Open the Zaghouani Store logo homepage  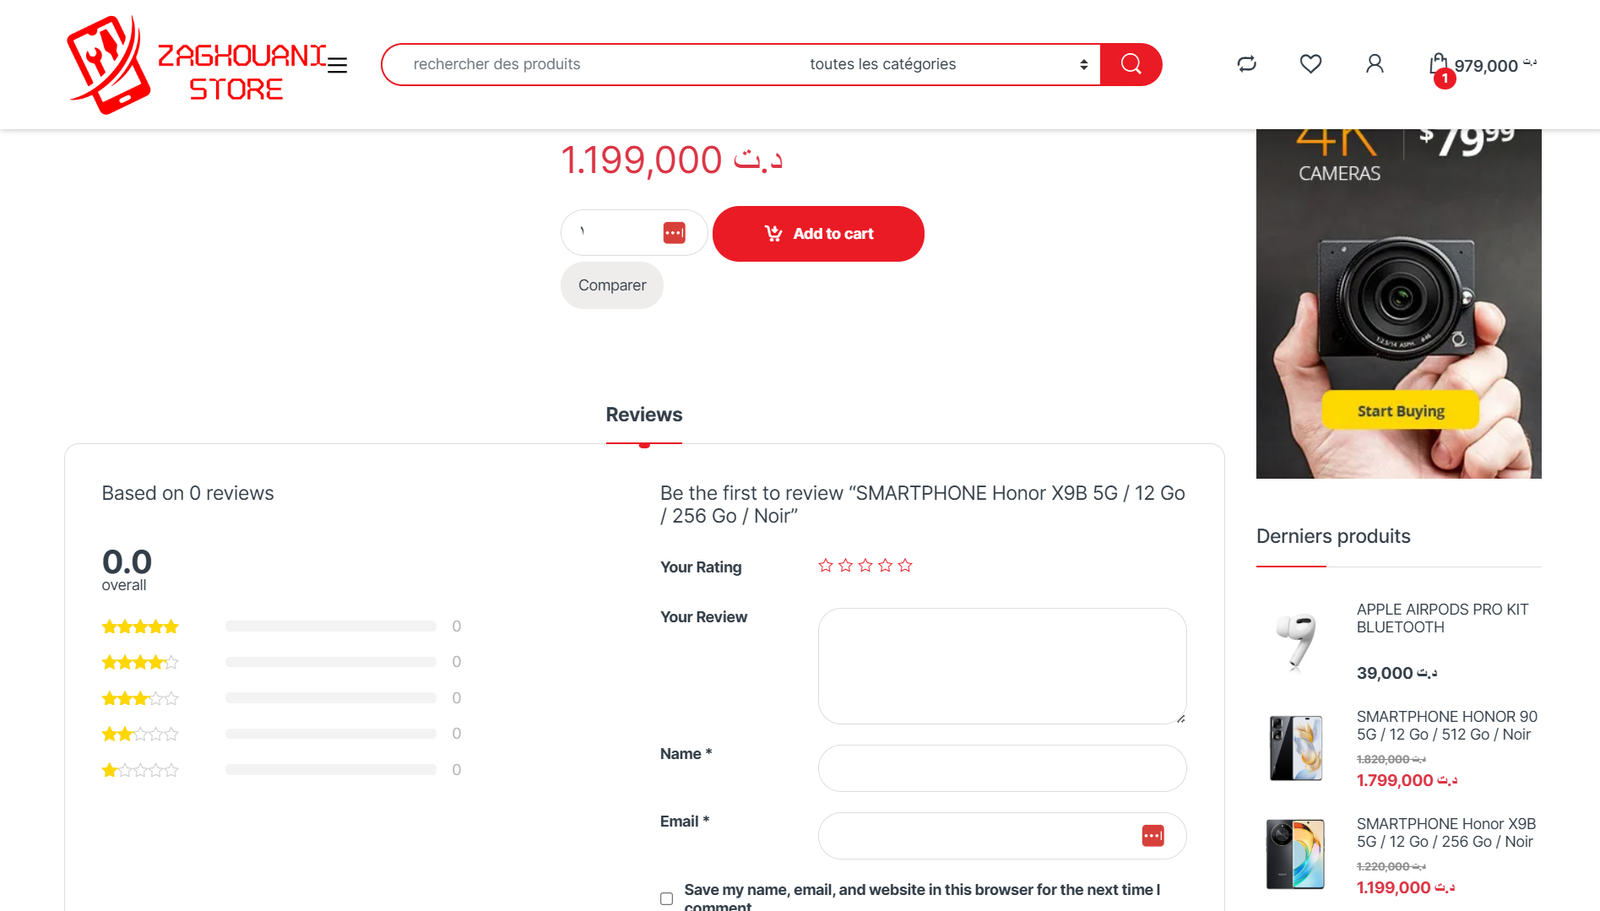(x=196, y=65)
